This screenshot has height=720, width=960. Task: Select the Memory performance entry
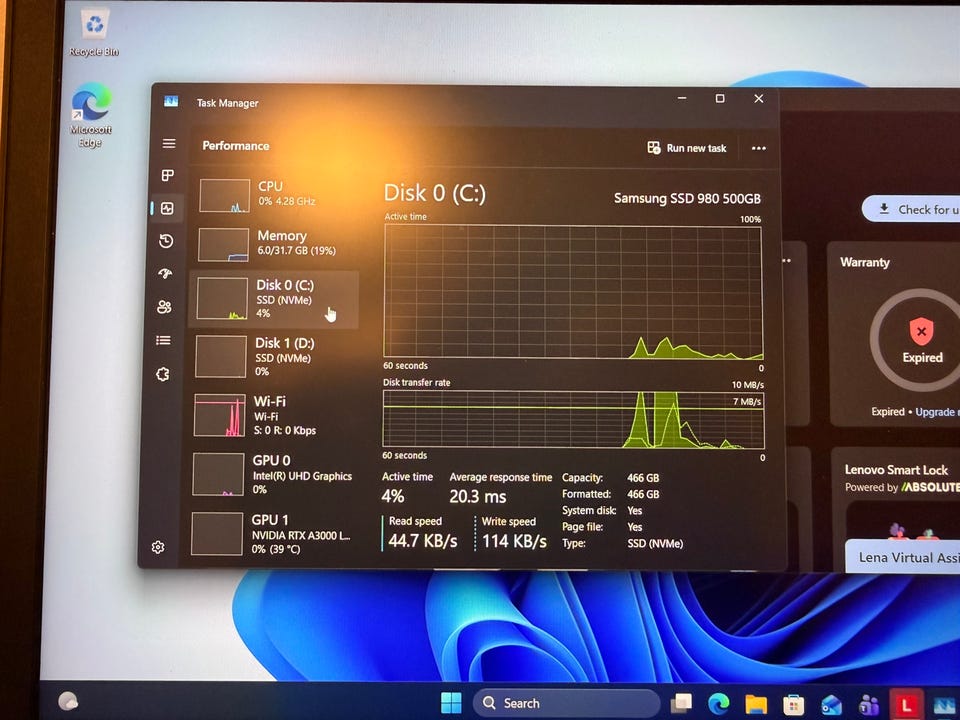274,244
